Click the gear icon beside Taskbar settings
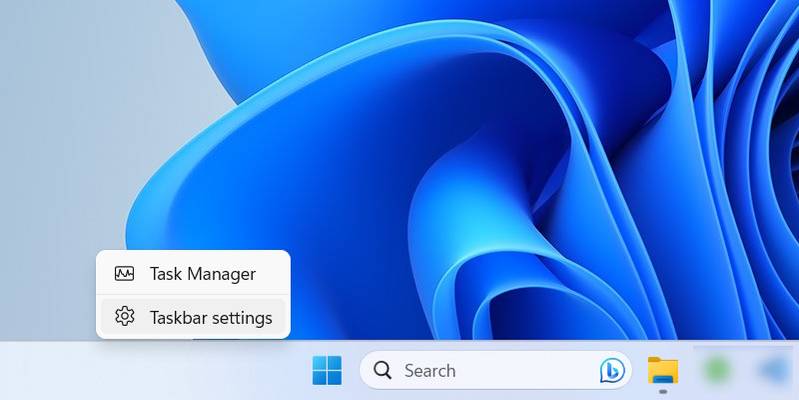 tap(124, 316)
